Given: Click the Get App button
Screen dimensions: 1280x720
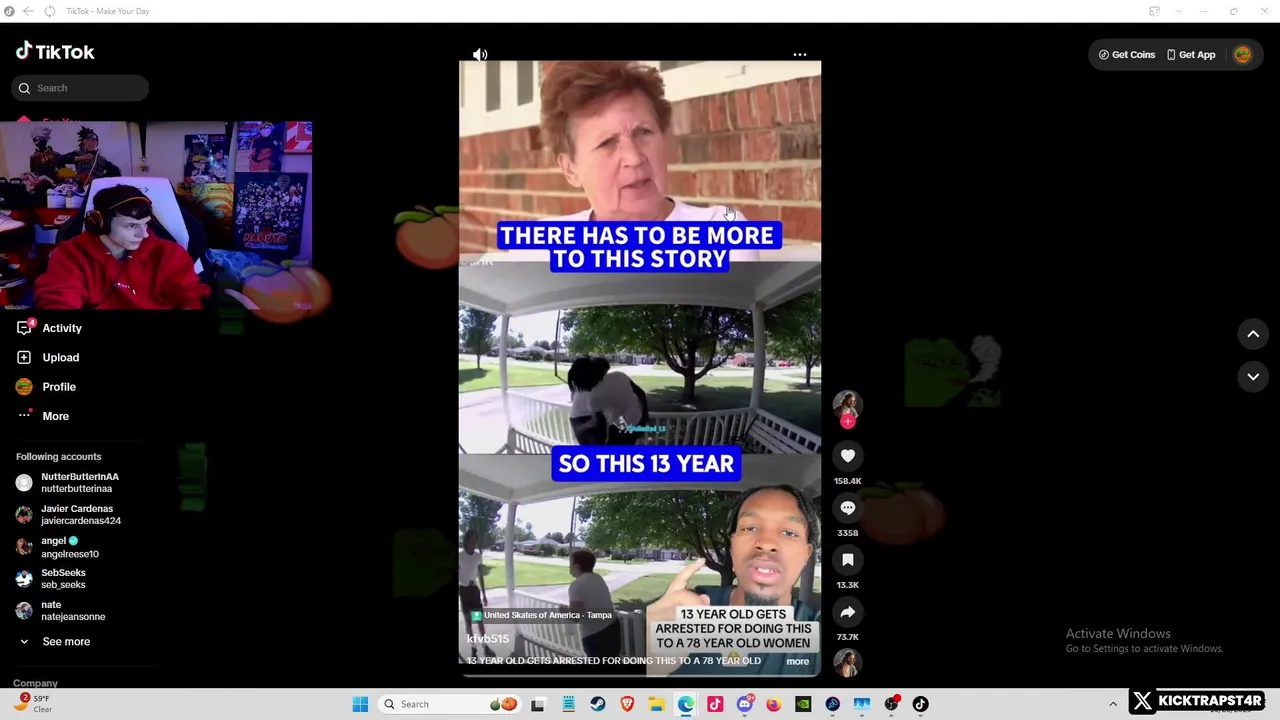Looking at the screenshot, I should [1190, 55].
